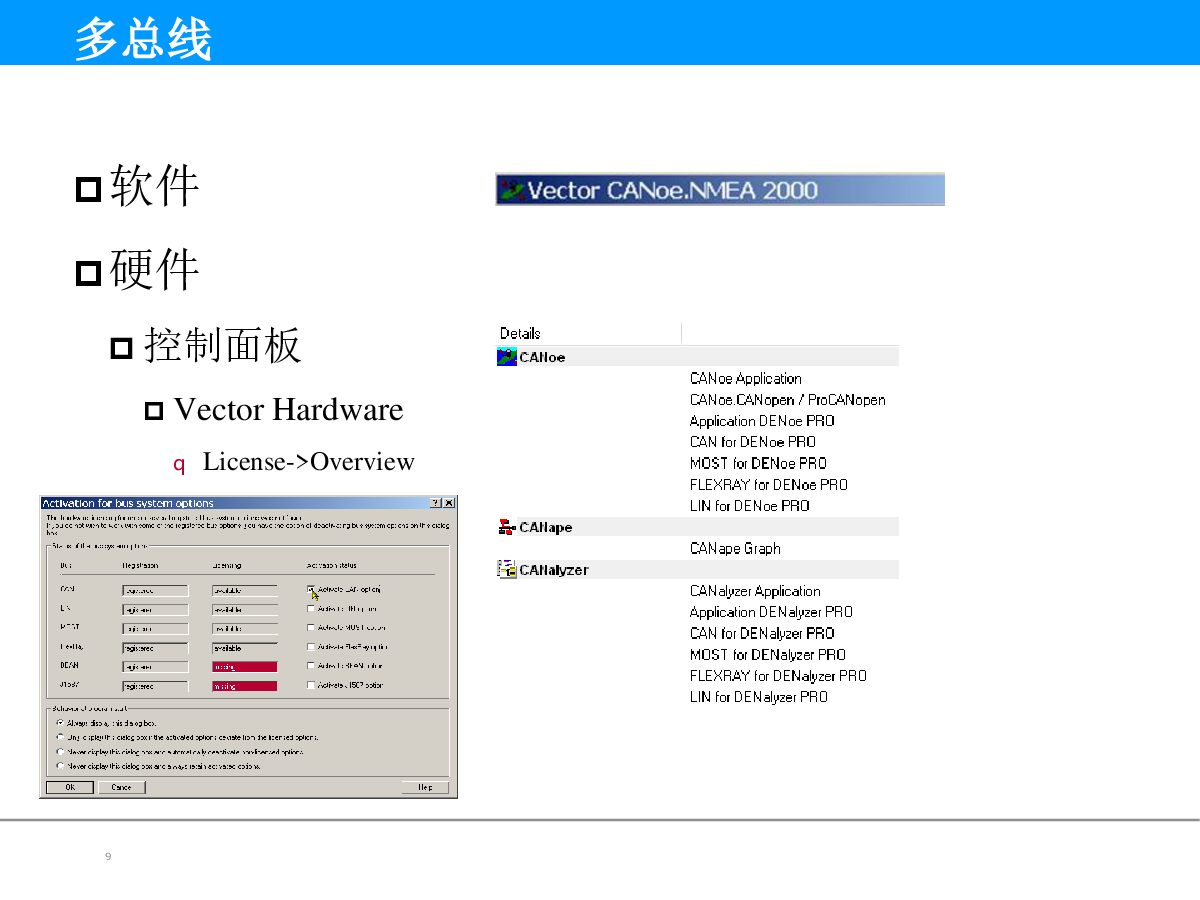Click the '控制面板' bullet text
This screenshot has width=1200, height=900.
[223, 345]
